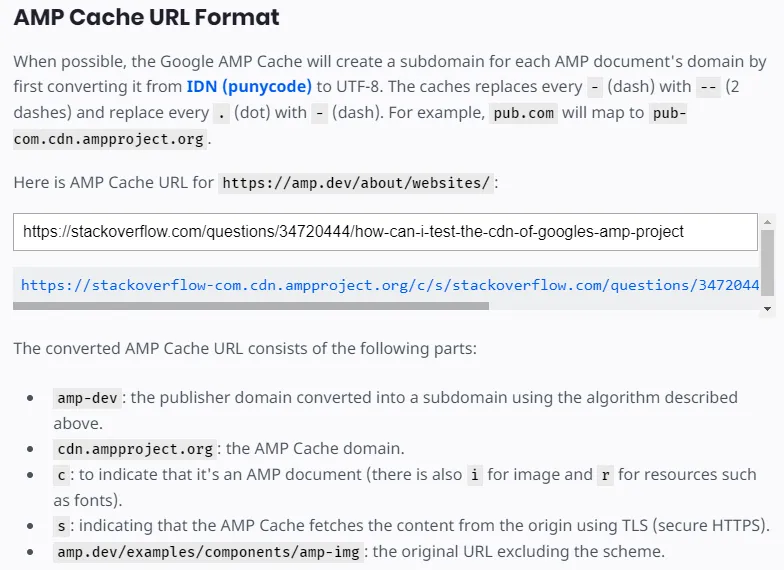This screenshot has width=784, height=570.
Task: Click the vertical scrollbar thumb beside the URL box
Action: click(768, 262)
